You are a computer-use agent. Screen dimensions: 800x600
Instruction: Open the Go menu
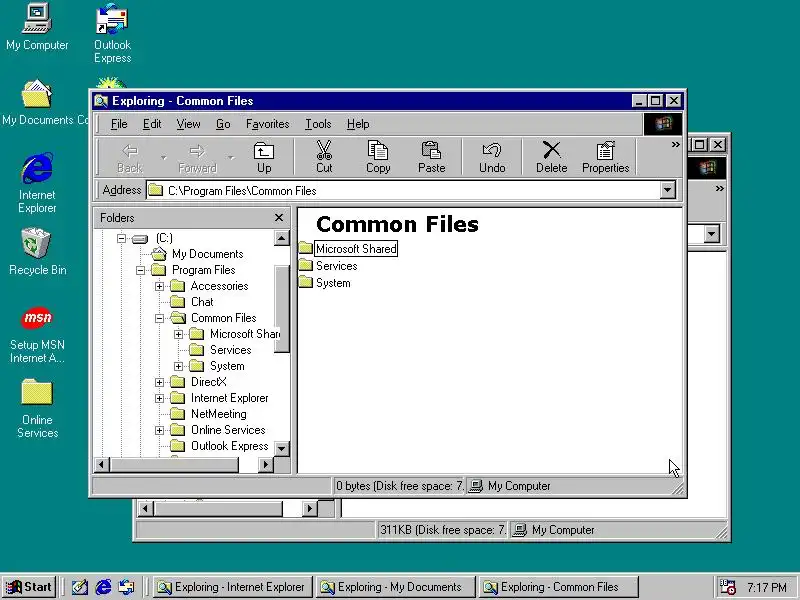click(223, 124)
